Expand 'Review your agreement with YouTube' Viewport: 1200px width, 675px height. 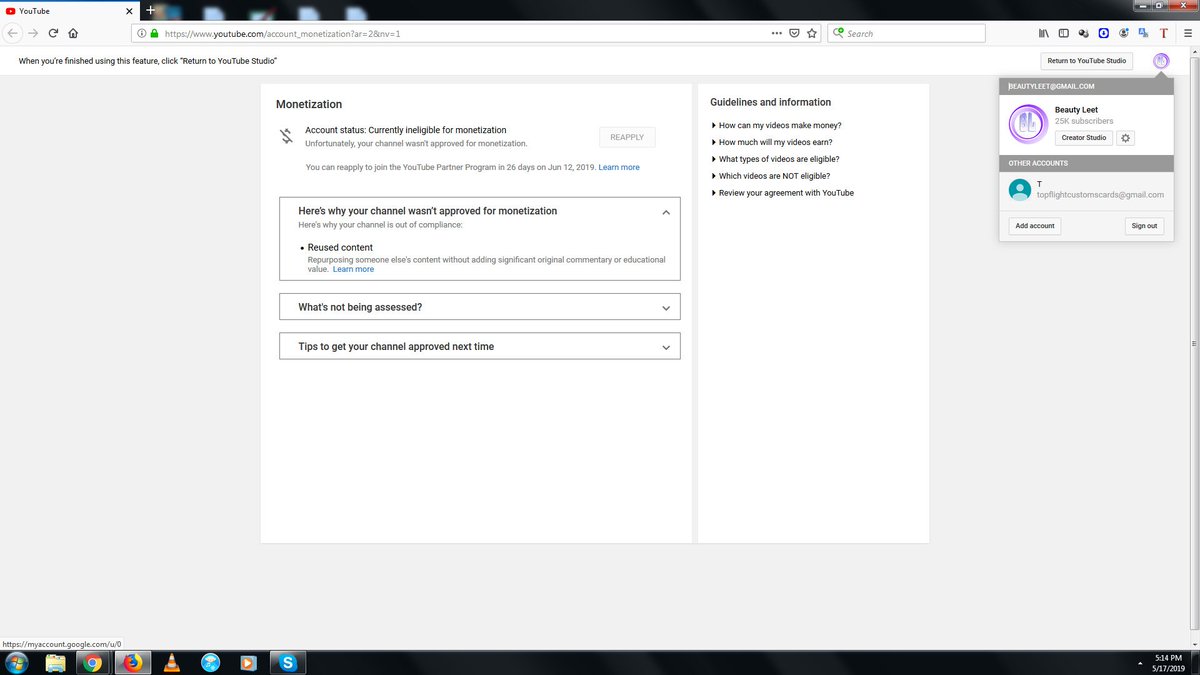[x=782, y=193]
